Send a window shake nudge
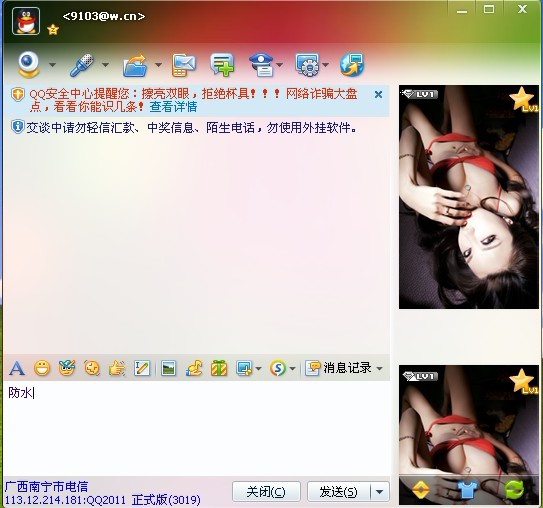Image resolution: width=543 pixels, height=508 pixels. tap(92, 368)
